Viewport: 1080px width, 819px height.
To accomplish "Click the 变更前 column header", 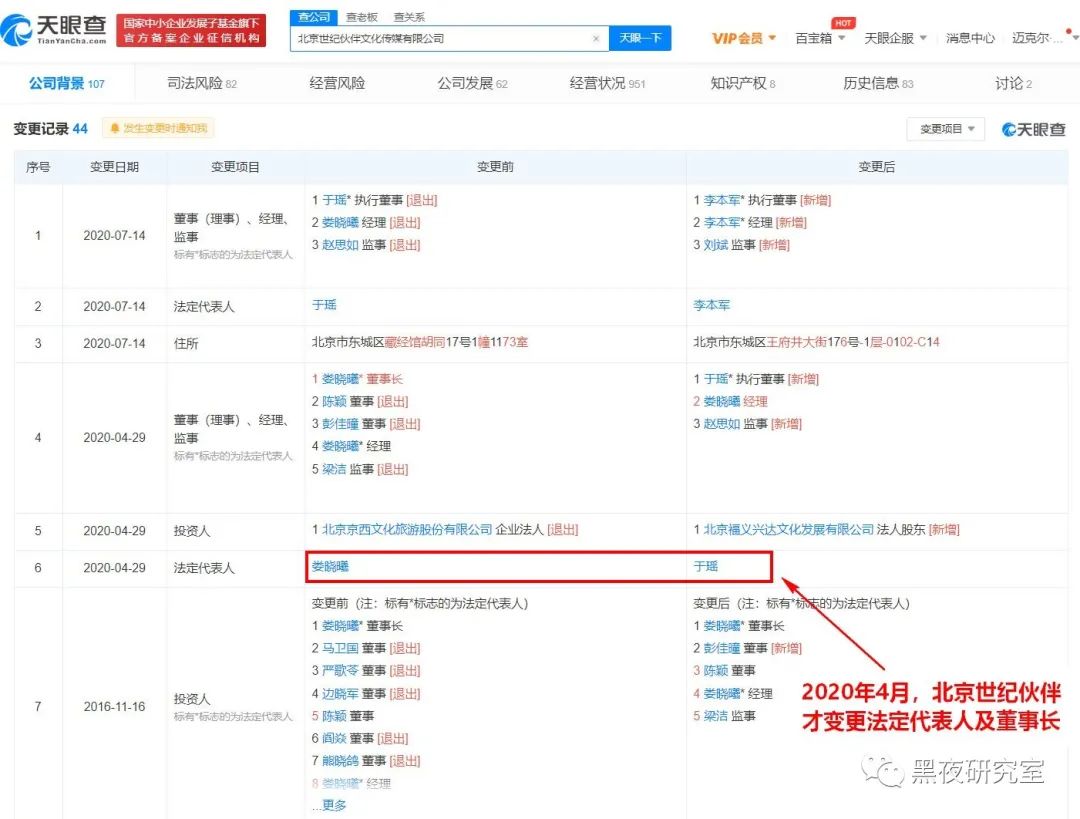I will pyautogui.click(x=495, y=167).
